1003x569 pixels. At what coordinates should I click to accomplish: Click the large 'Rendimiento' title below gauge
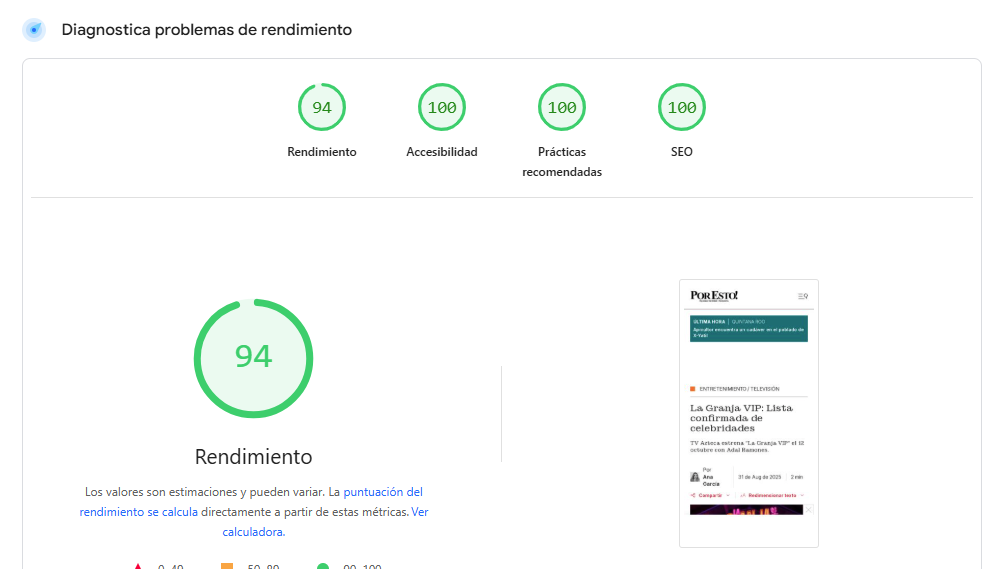point(253,456)
